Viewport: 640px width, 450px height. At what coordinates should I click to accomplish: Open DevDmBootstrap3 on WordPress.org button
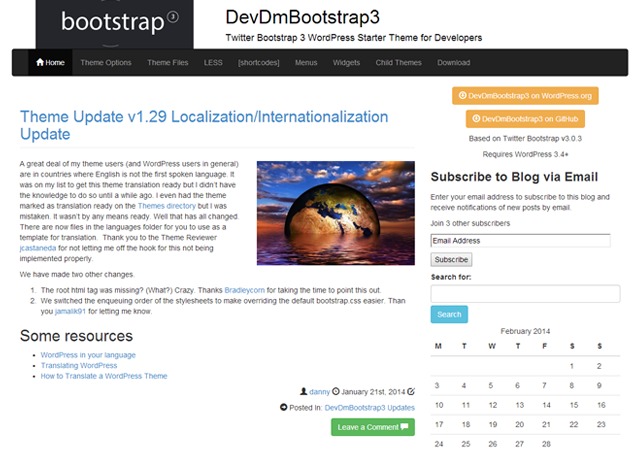(x=525, y=96)
